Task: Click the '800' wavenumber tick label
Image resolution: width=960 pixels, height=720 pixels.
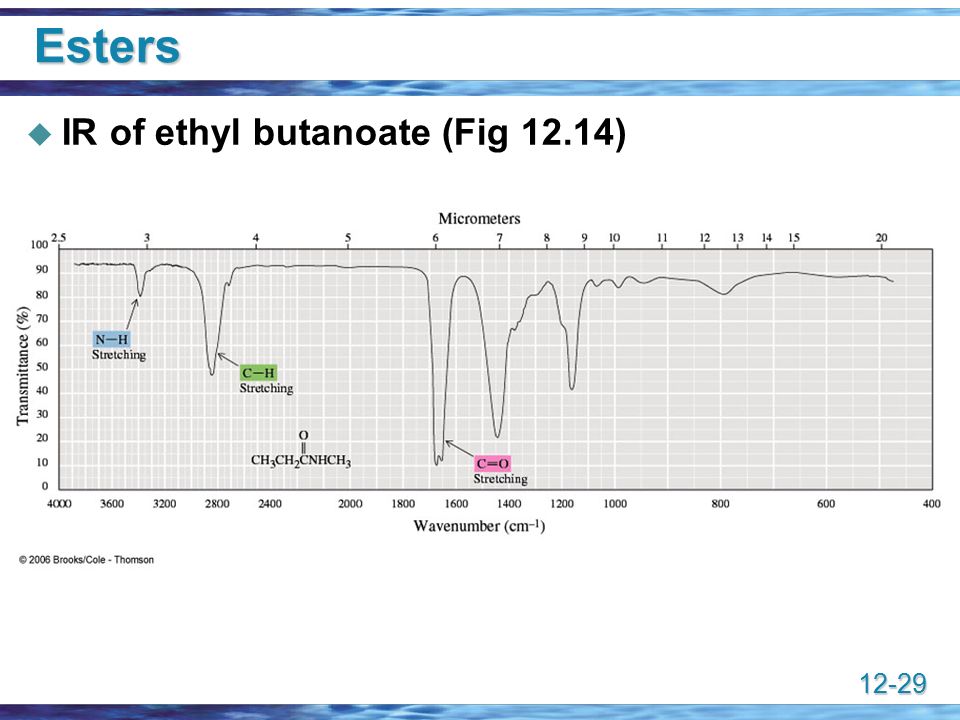Action: coord(721,504)
